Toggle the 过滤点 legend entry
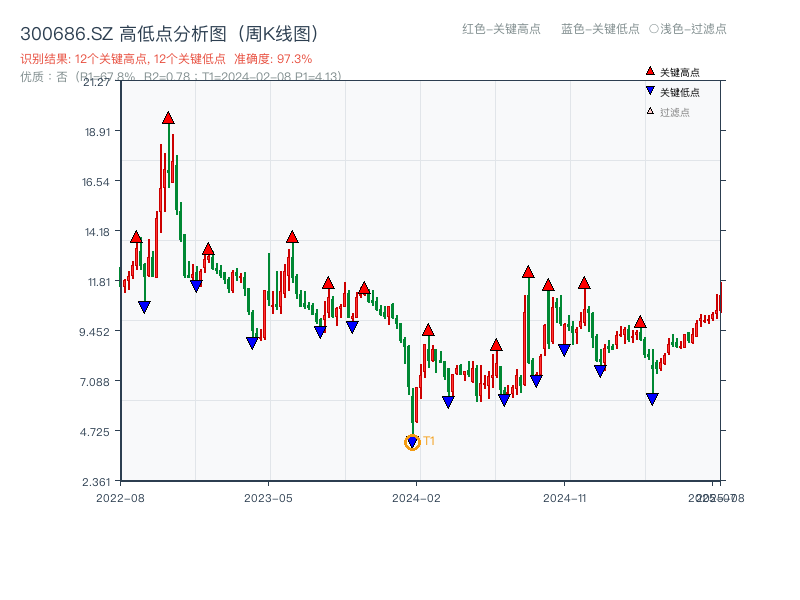This screenshot has height=600, width=800. pyautogui.click(x=668, y=112)
